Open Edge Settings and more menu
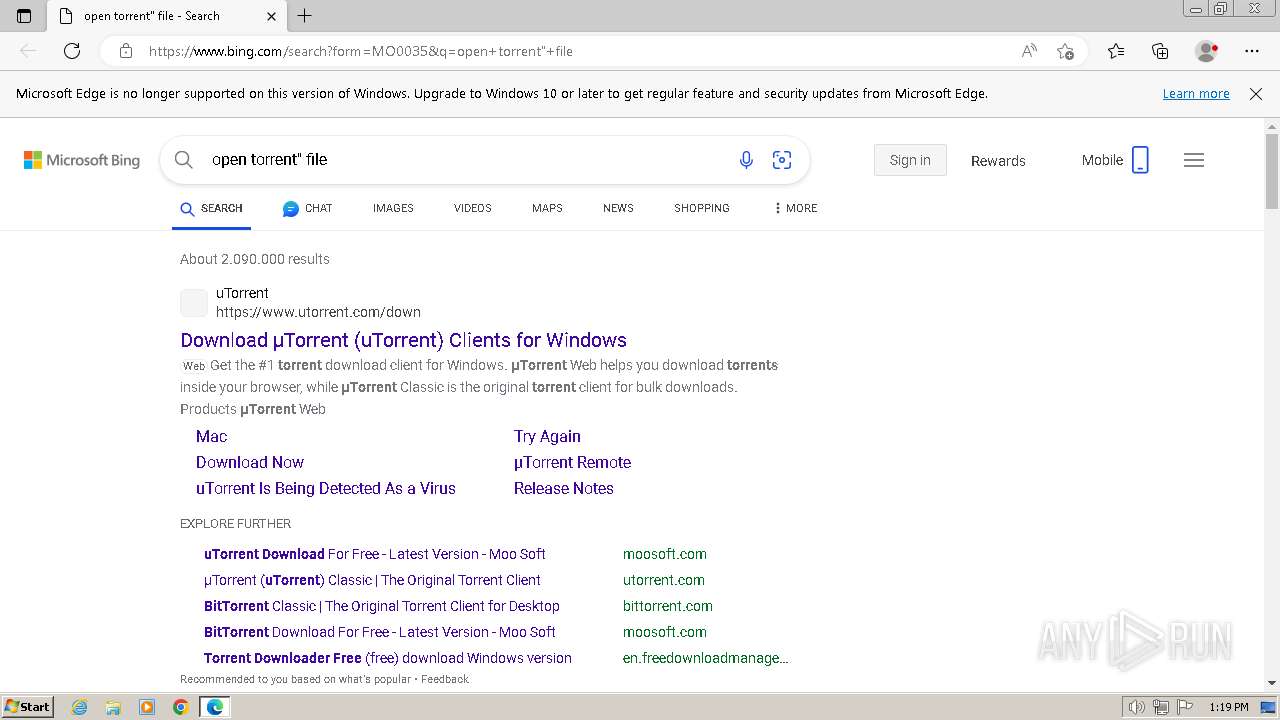 click(1252, 51)
